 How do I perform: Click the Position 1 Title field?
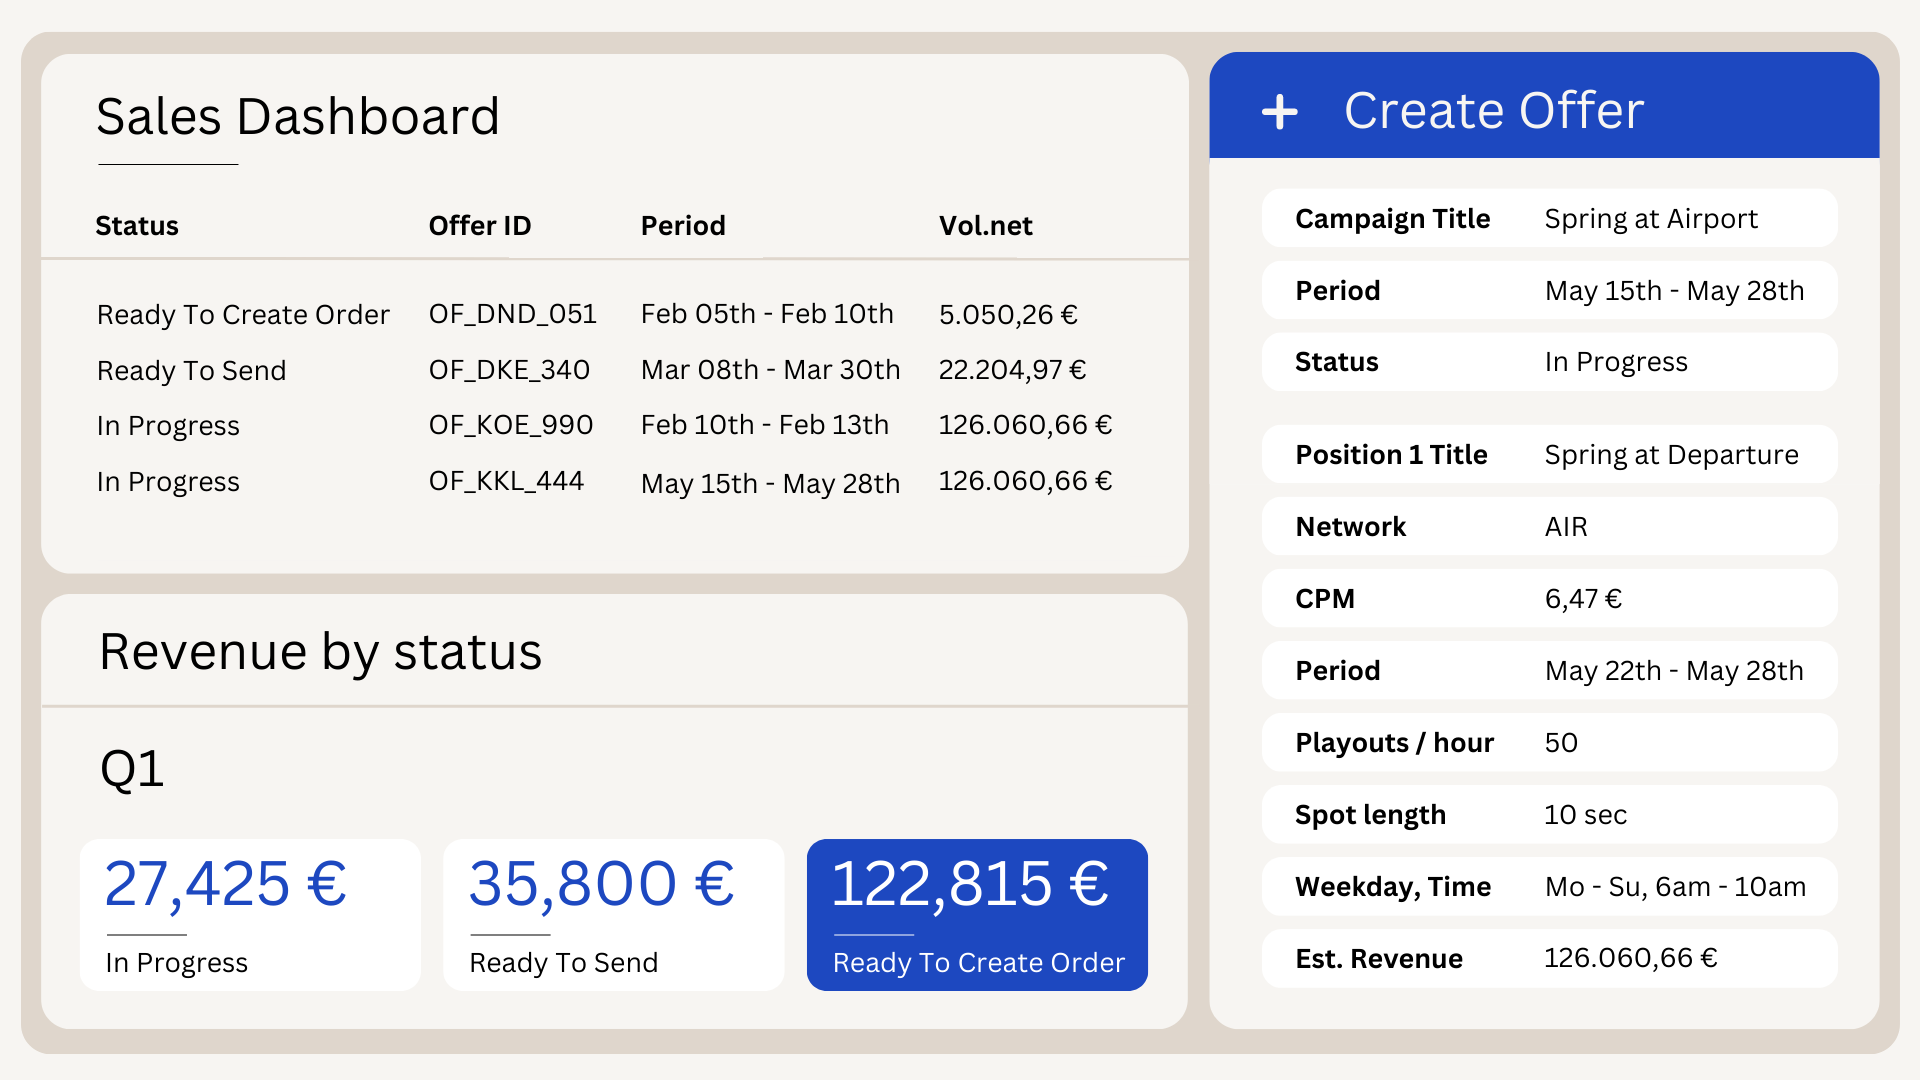1670,455
